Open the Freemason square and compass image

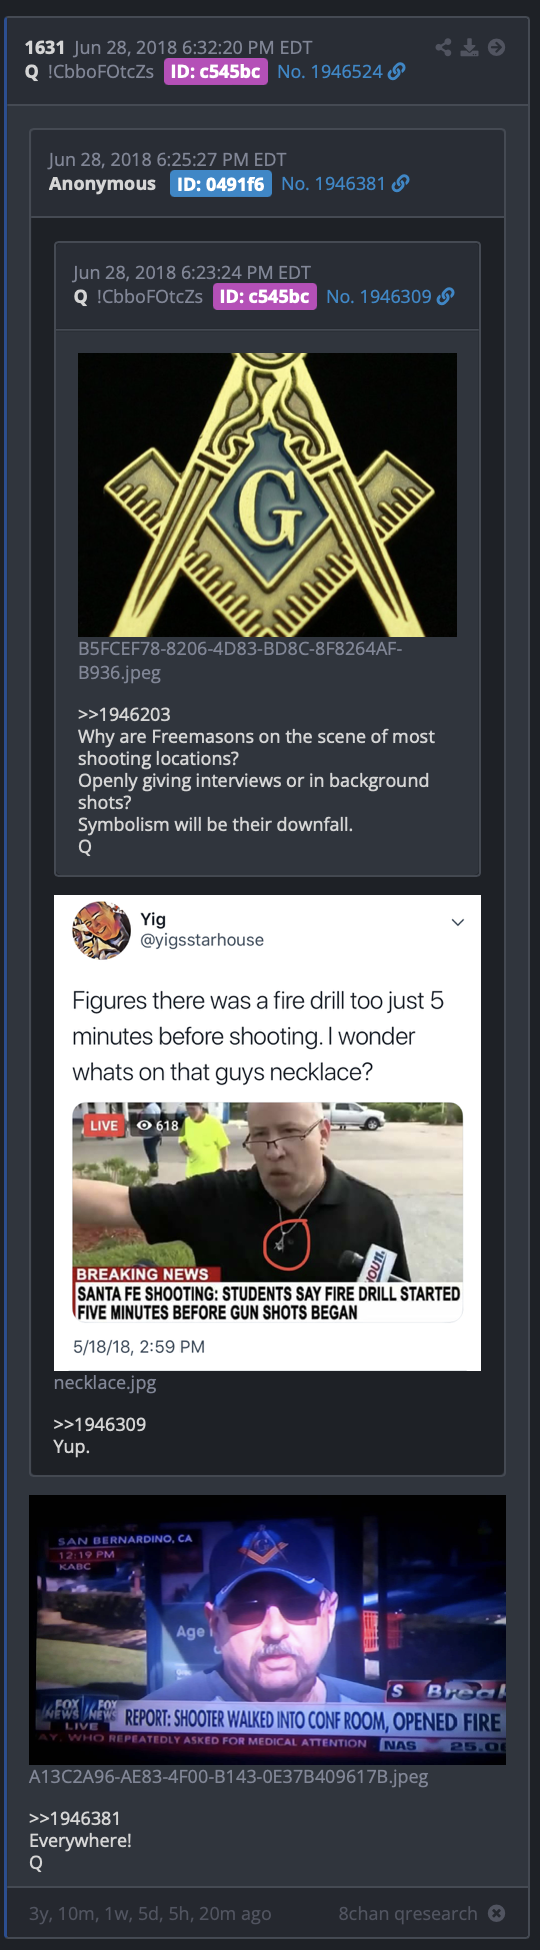coord(267,494)
